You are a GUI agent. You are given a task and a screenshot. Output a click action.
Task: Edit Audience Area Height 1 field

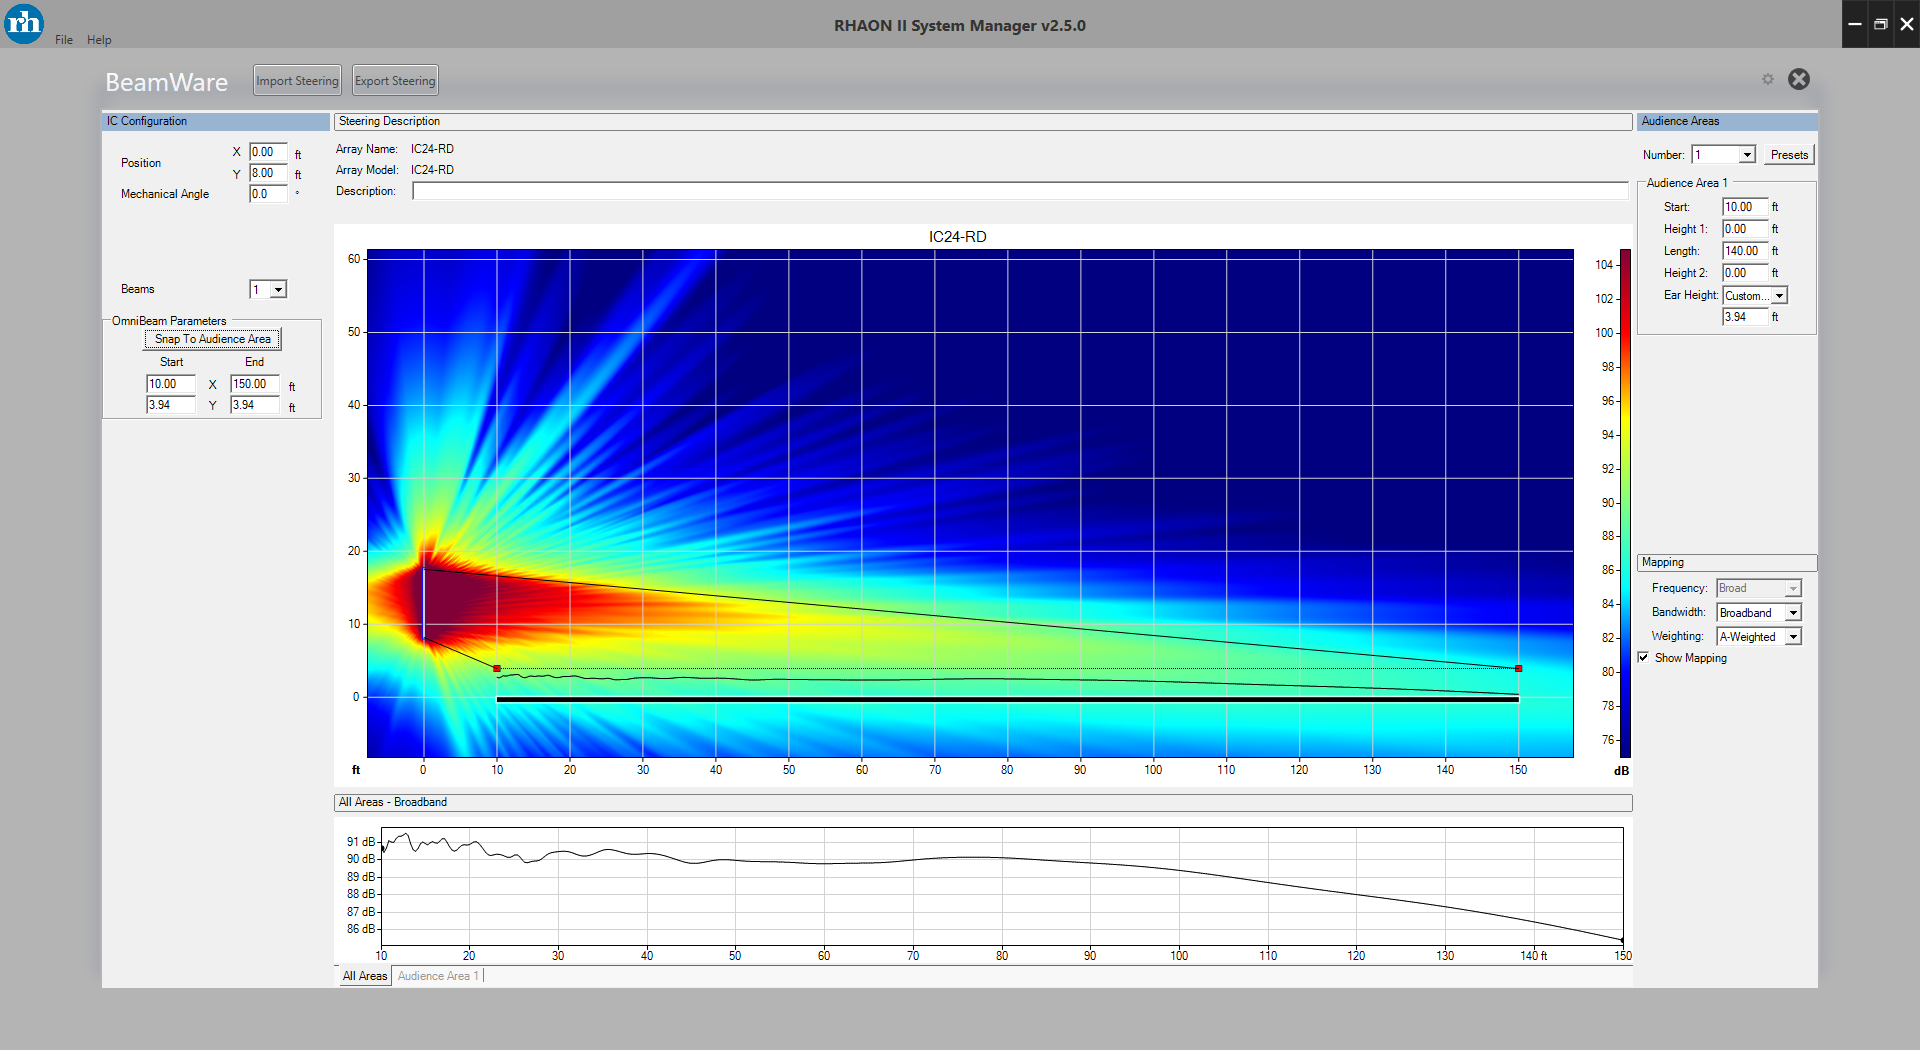(1745, 229)
